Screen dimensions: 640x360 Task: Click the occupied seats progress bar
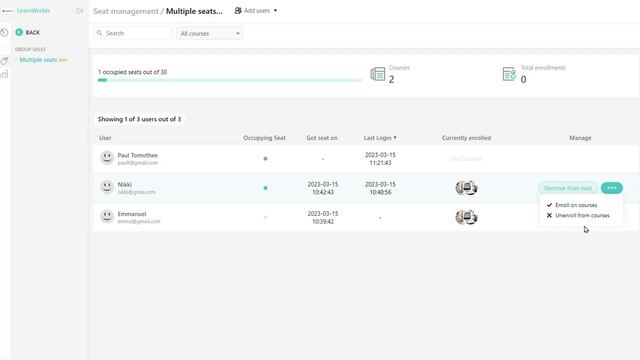(230, 80)
